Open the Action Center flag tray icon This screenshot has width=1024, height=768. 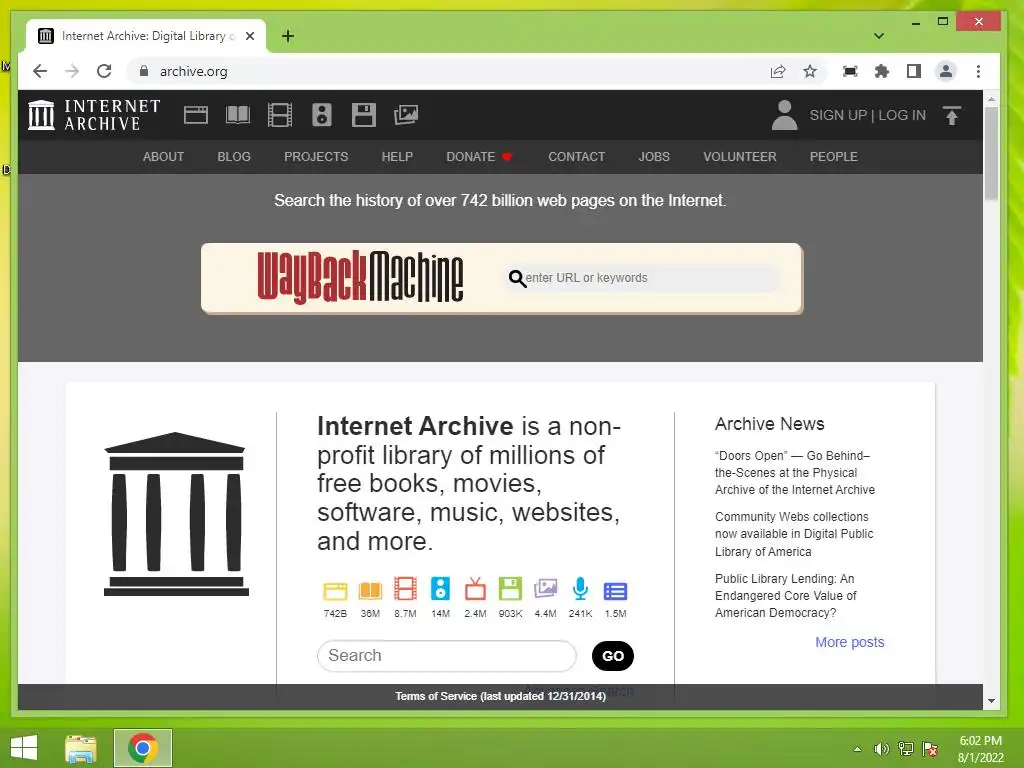(x=930, y=749)
